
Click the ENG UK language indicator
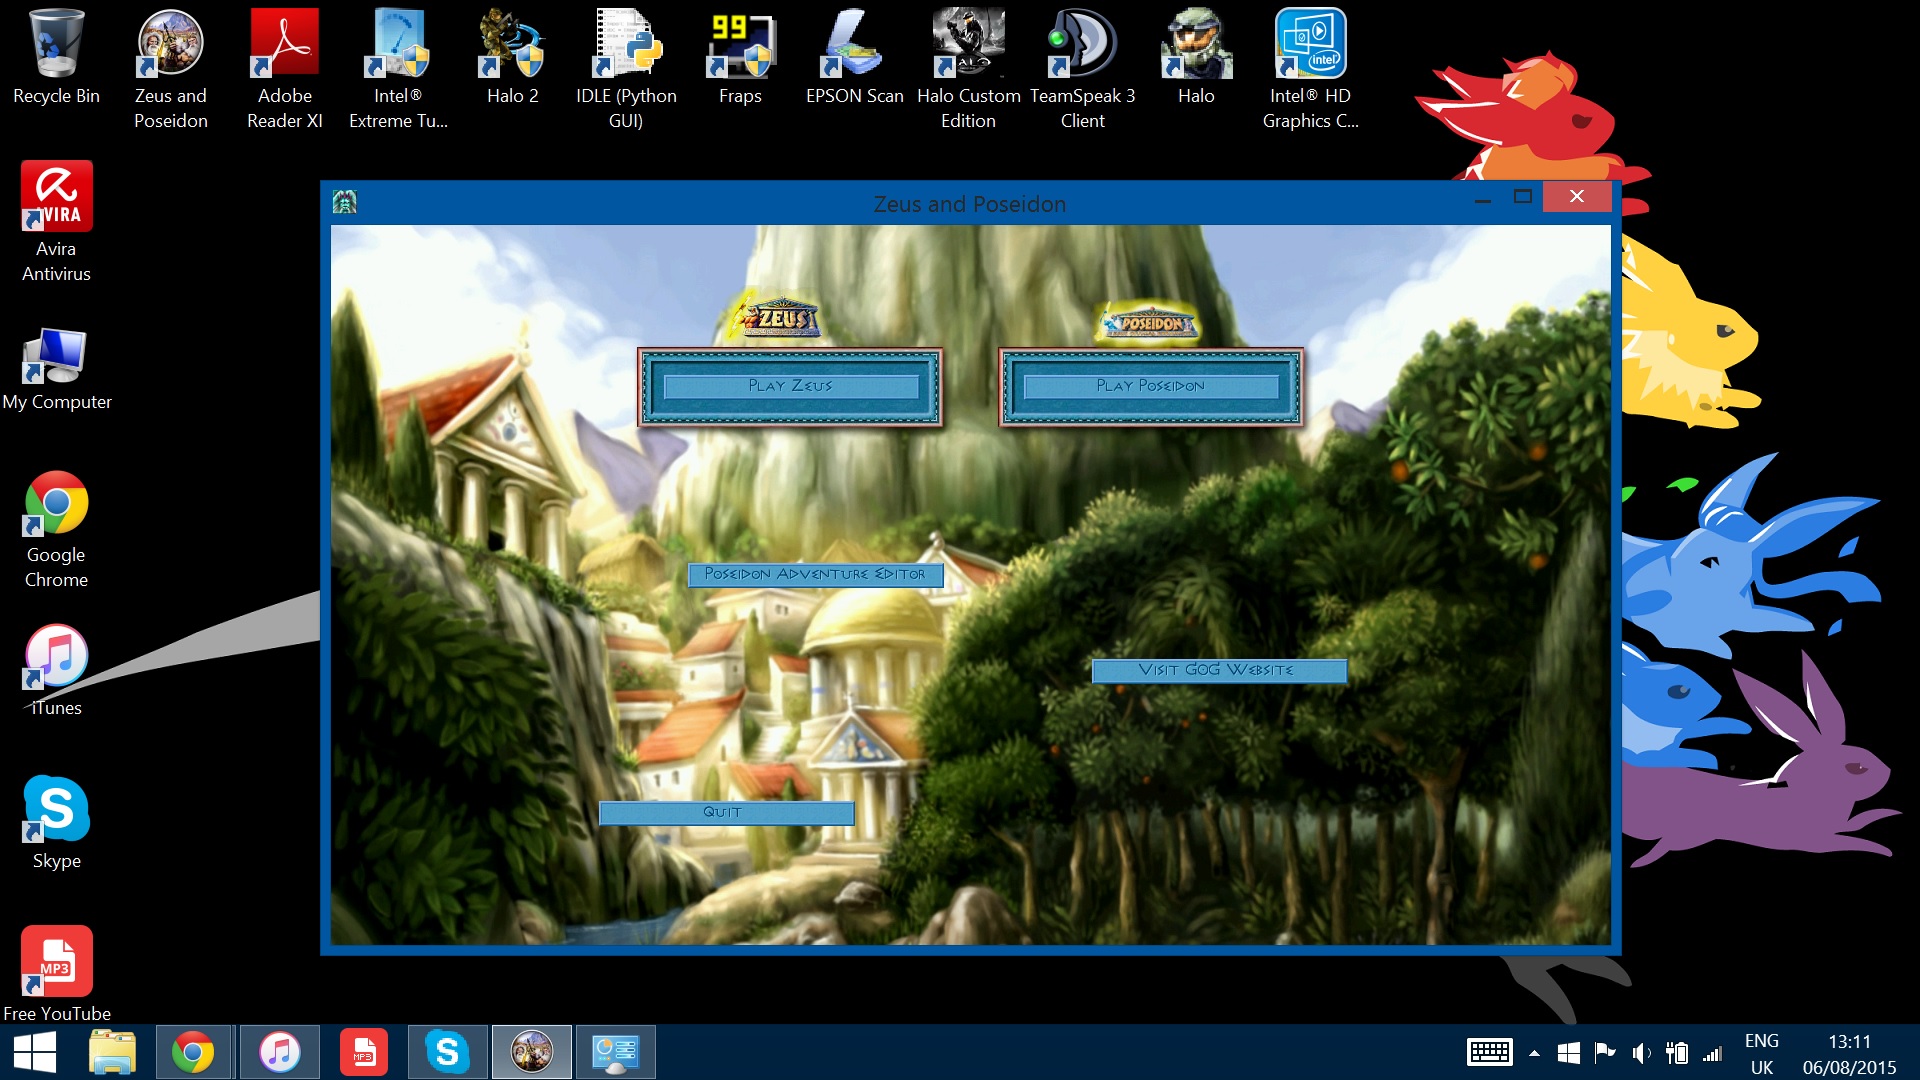tap(1762, 1054)
